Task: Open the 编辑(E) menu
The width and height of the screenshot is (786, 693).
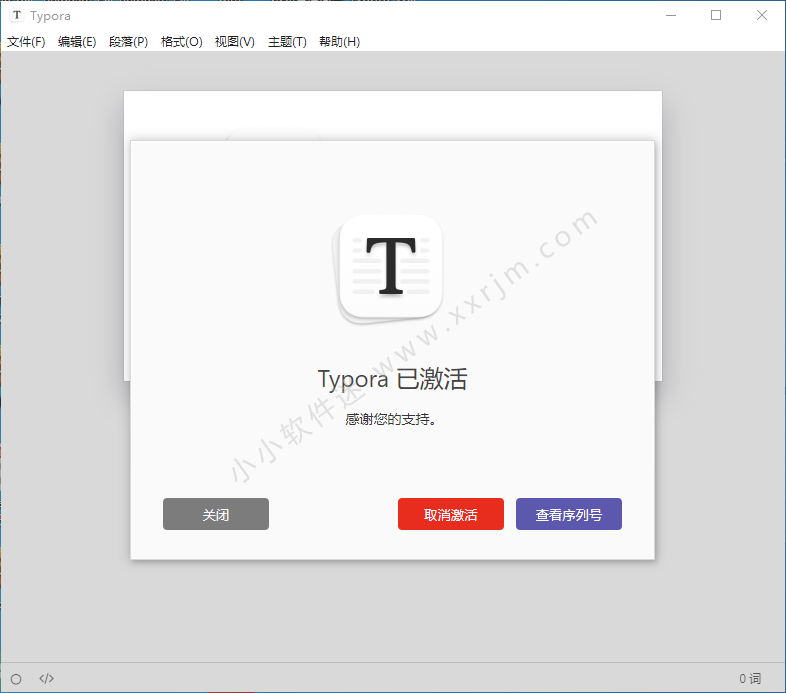Action: [77, 42]
